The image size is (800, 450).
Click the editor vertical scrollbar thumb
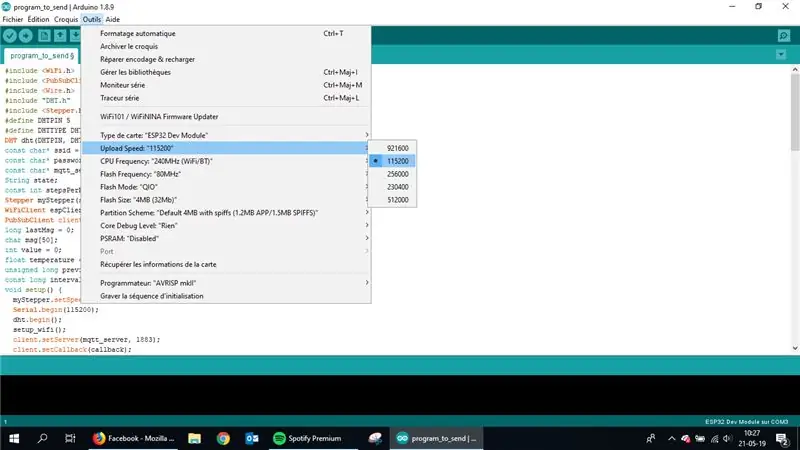(795, 112)
